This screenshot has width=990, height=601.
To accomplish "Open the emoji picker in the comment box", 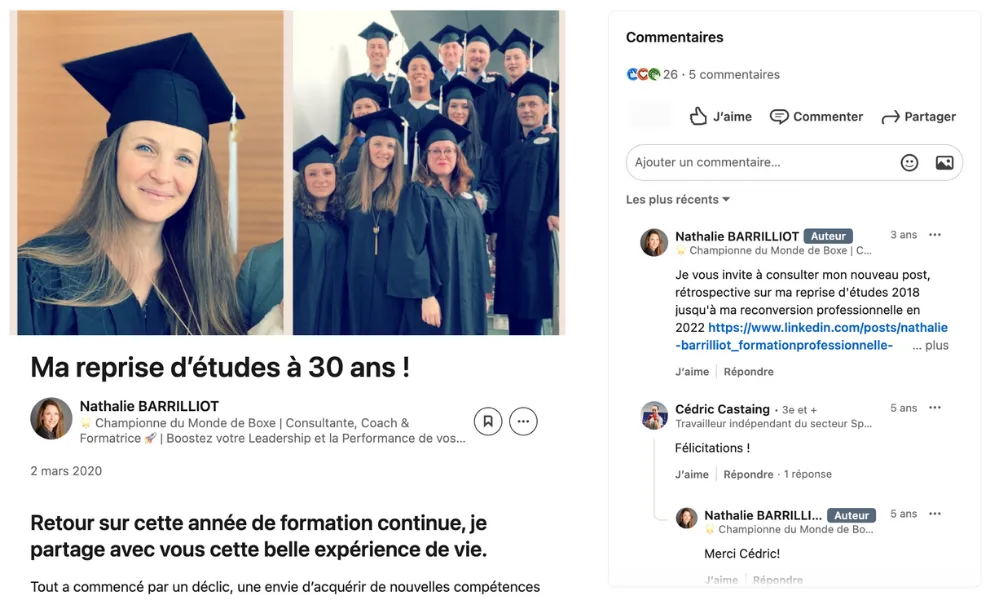I will point(909,162).
